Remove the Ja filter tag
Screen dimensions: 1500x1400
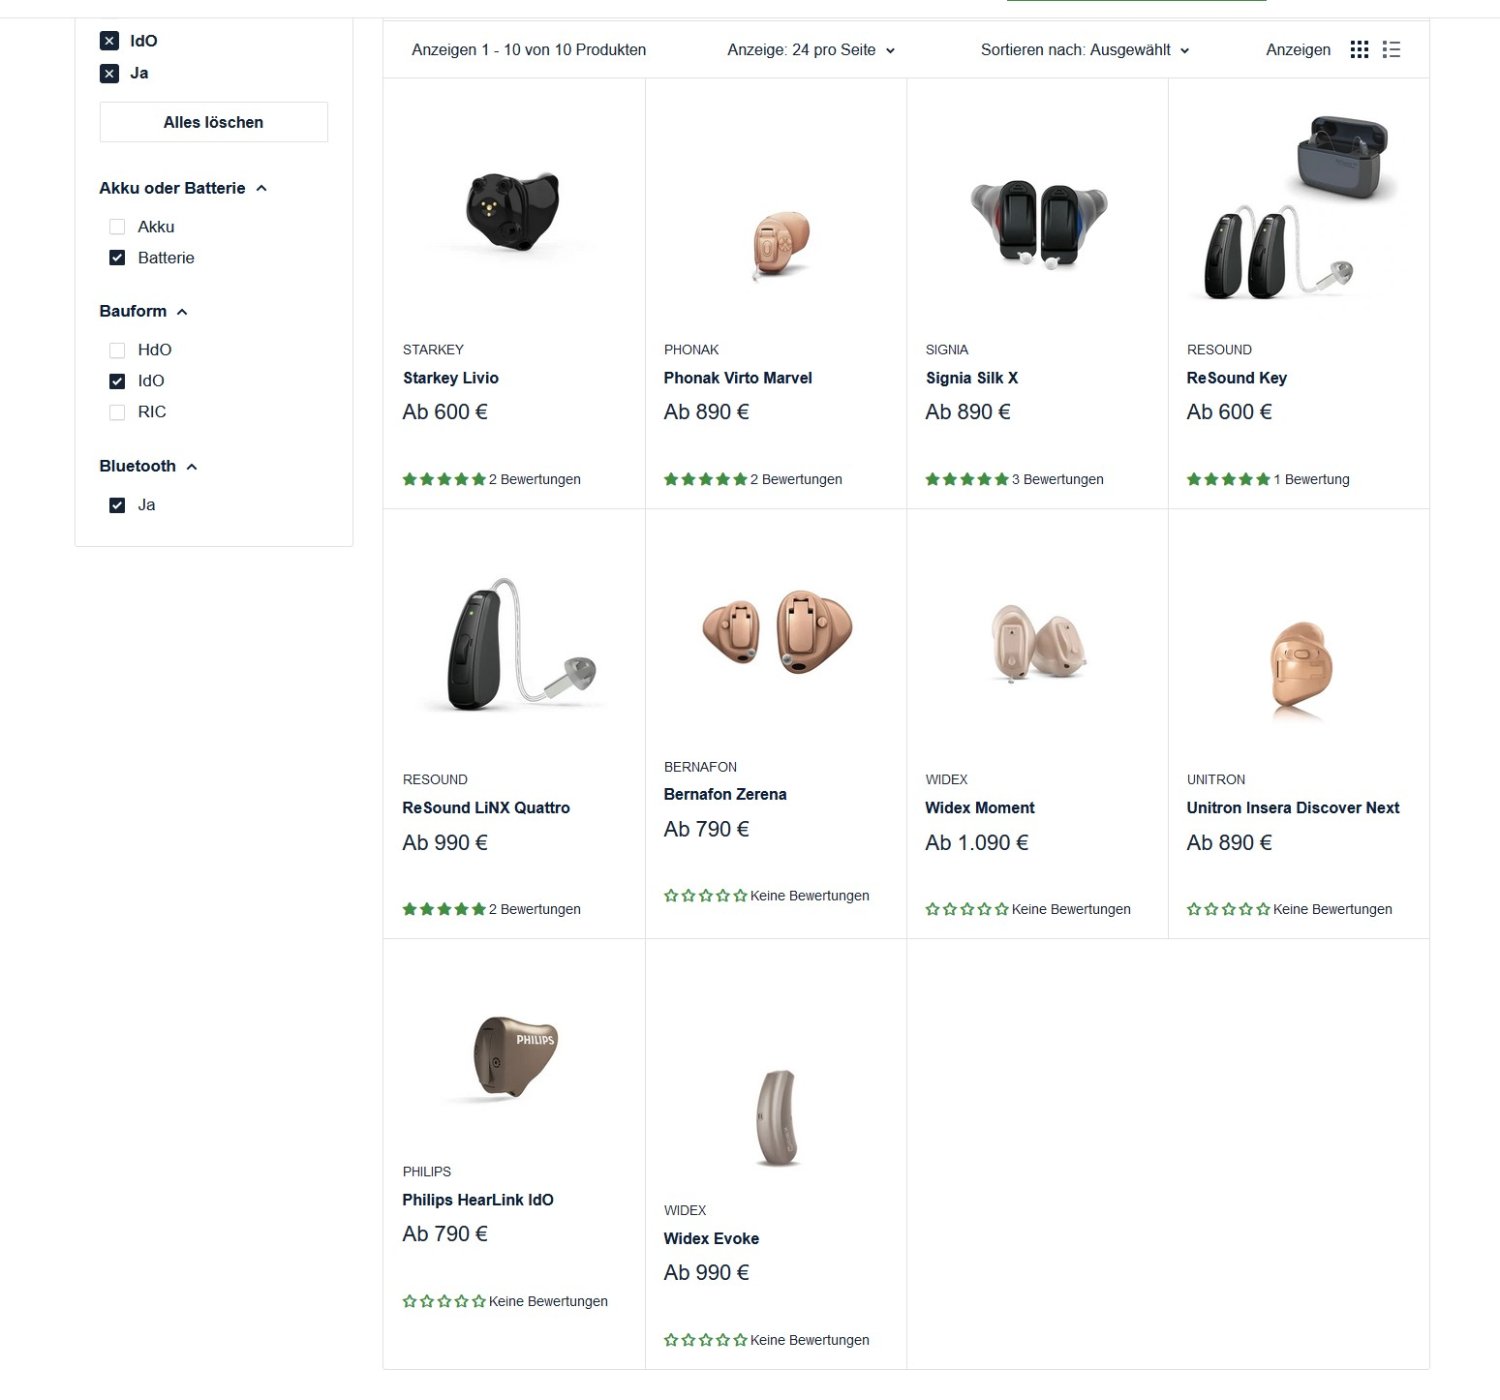pos(110,73)
